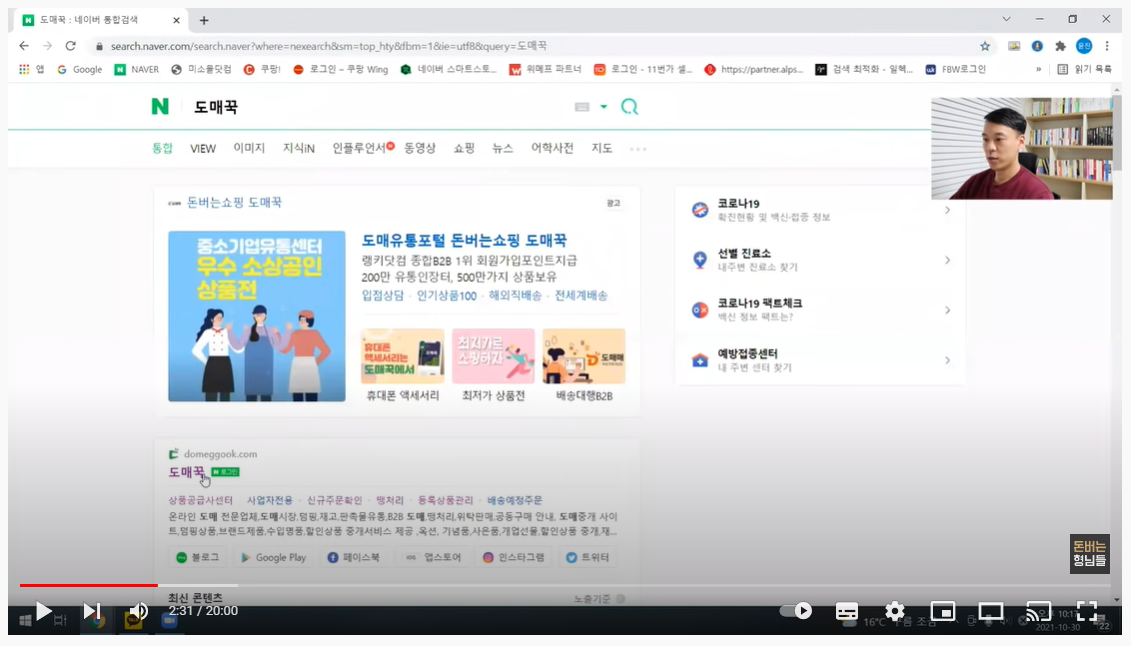Open the 쿠팡! bookmark
The height and width of the screenshot is (646, 1131).
[263, 69]
